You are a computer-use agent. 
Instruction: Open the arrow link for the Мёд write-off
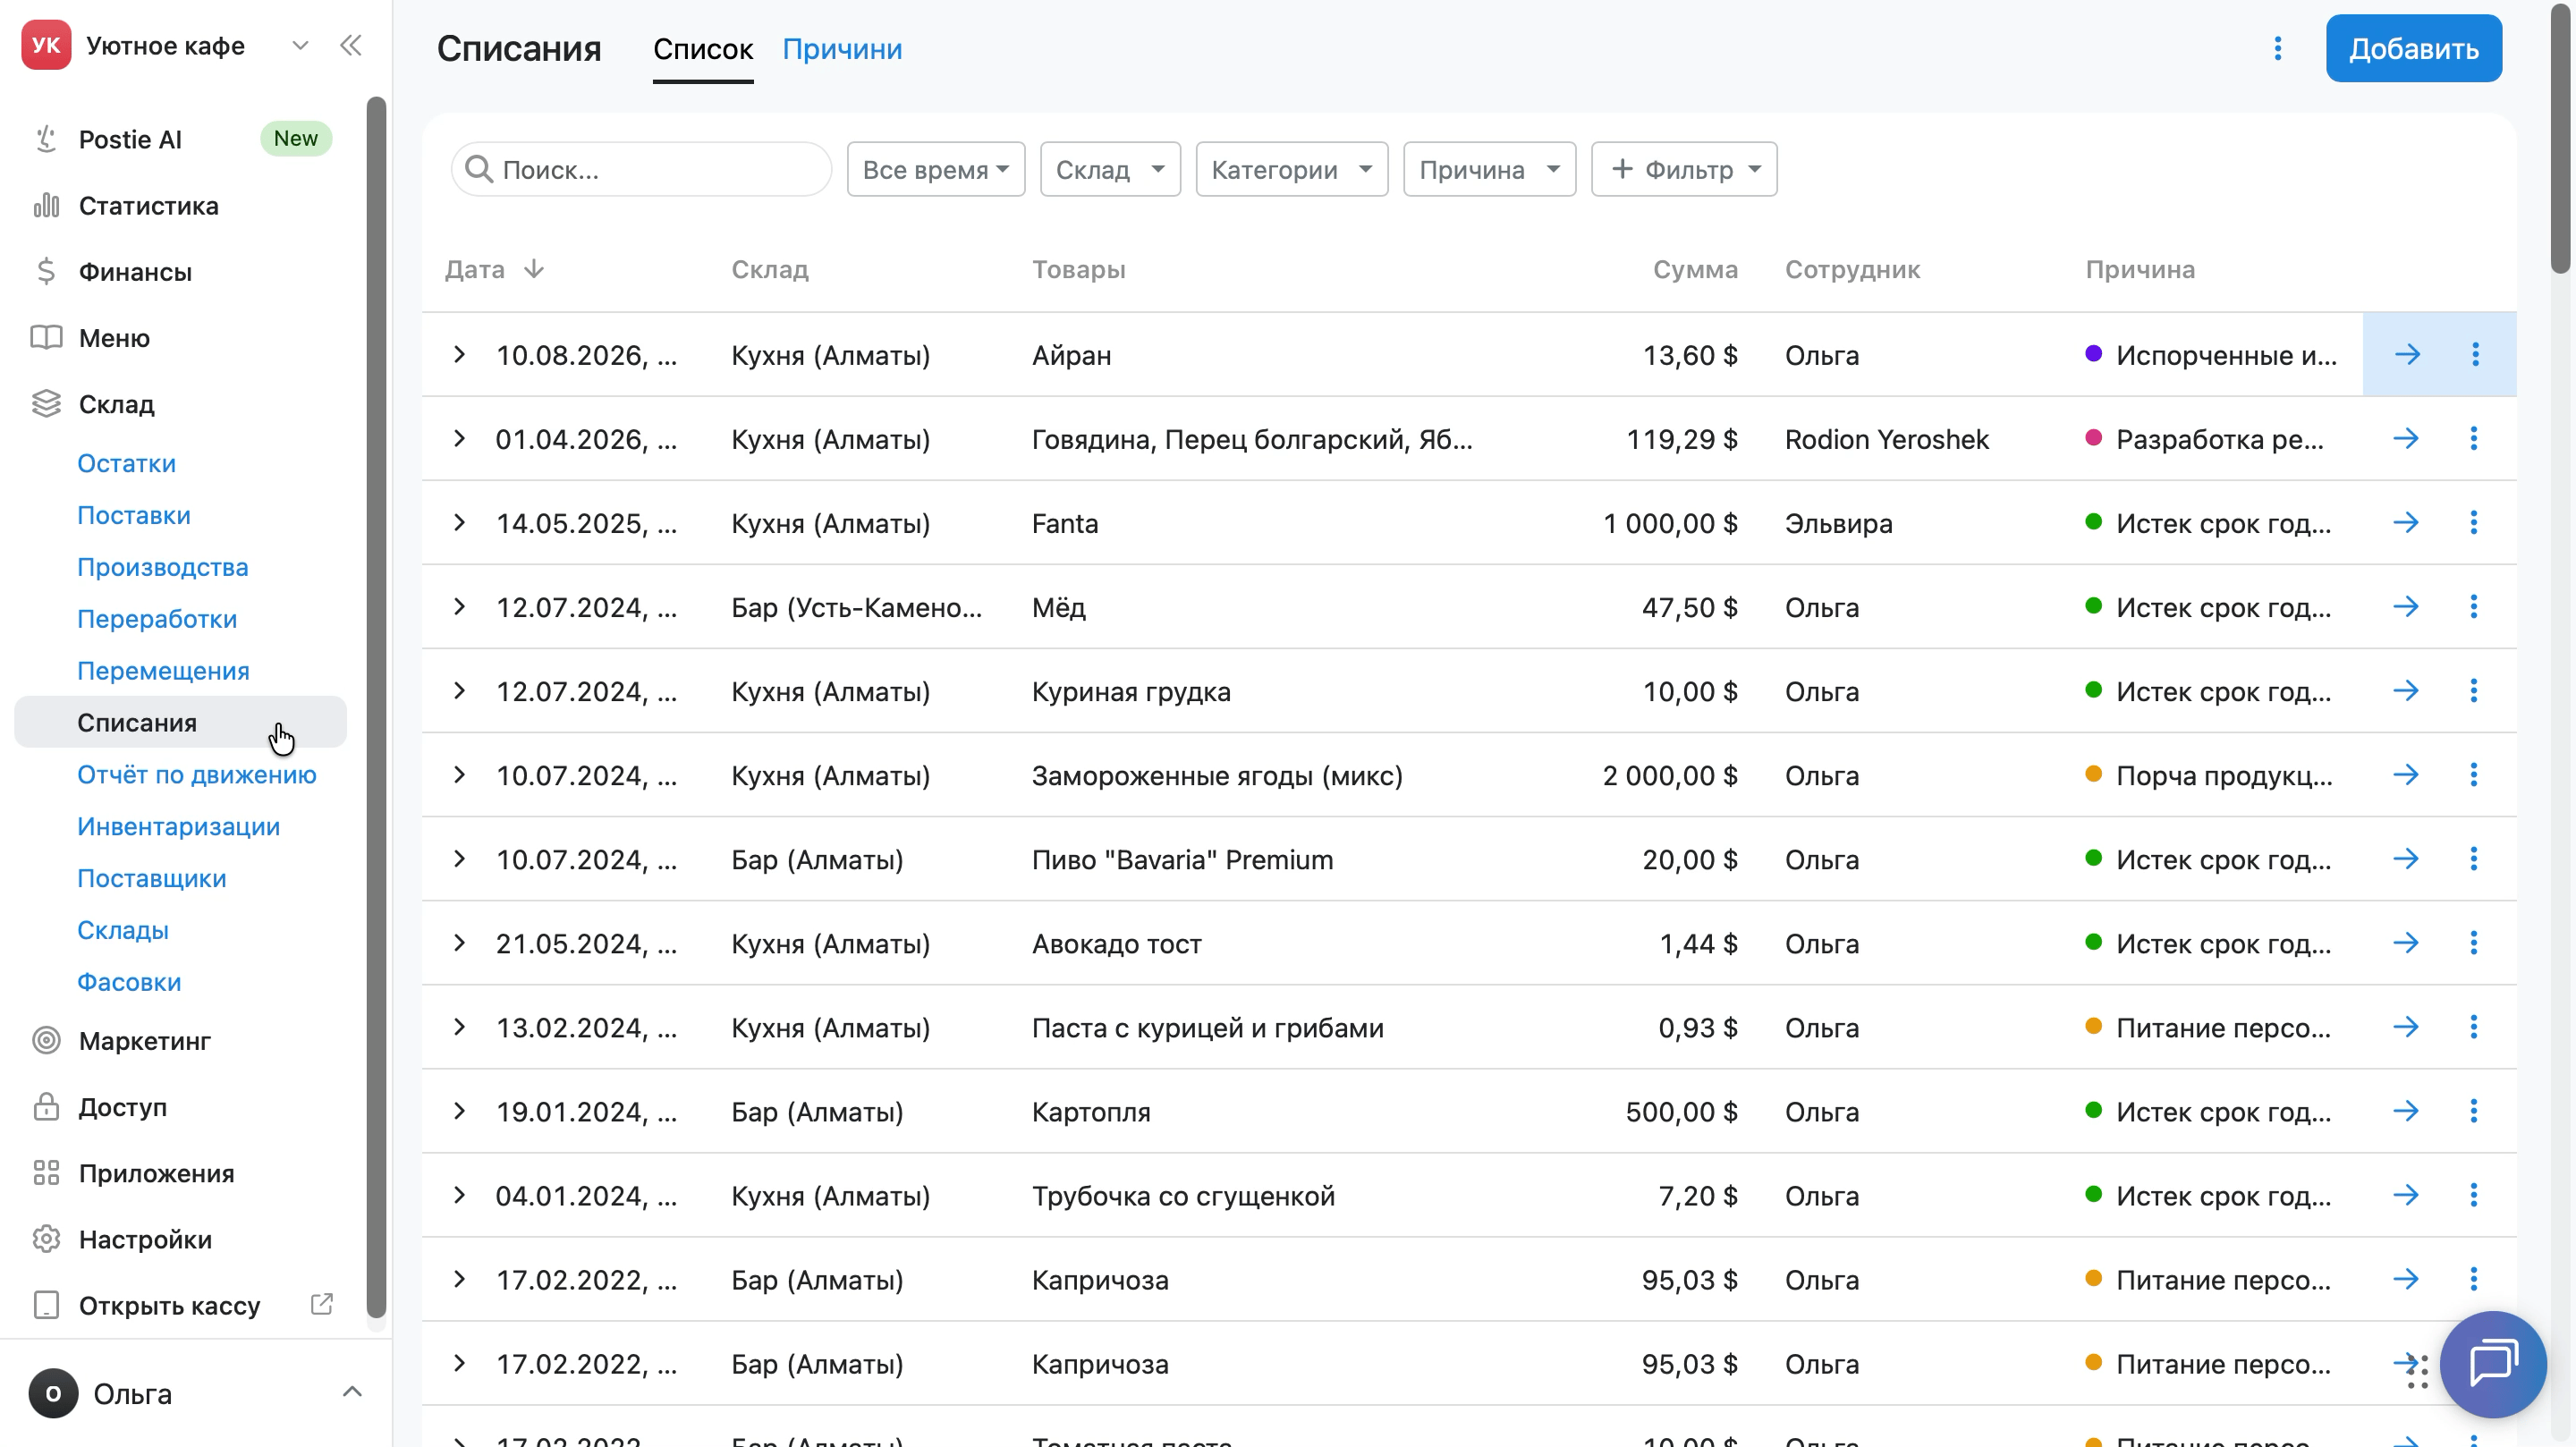2406,606
